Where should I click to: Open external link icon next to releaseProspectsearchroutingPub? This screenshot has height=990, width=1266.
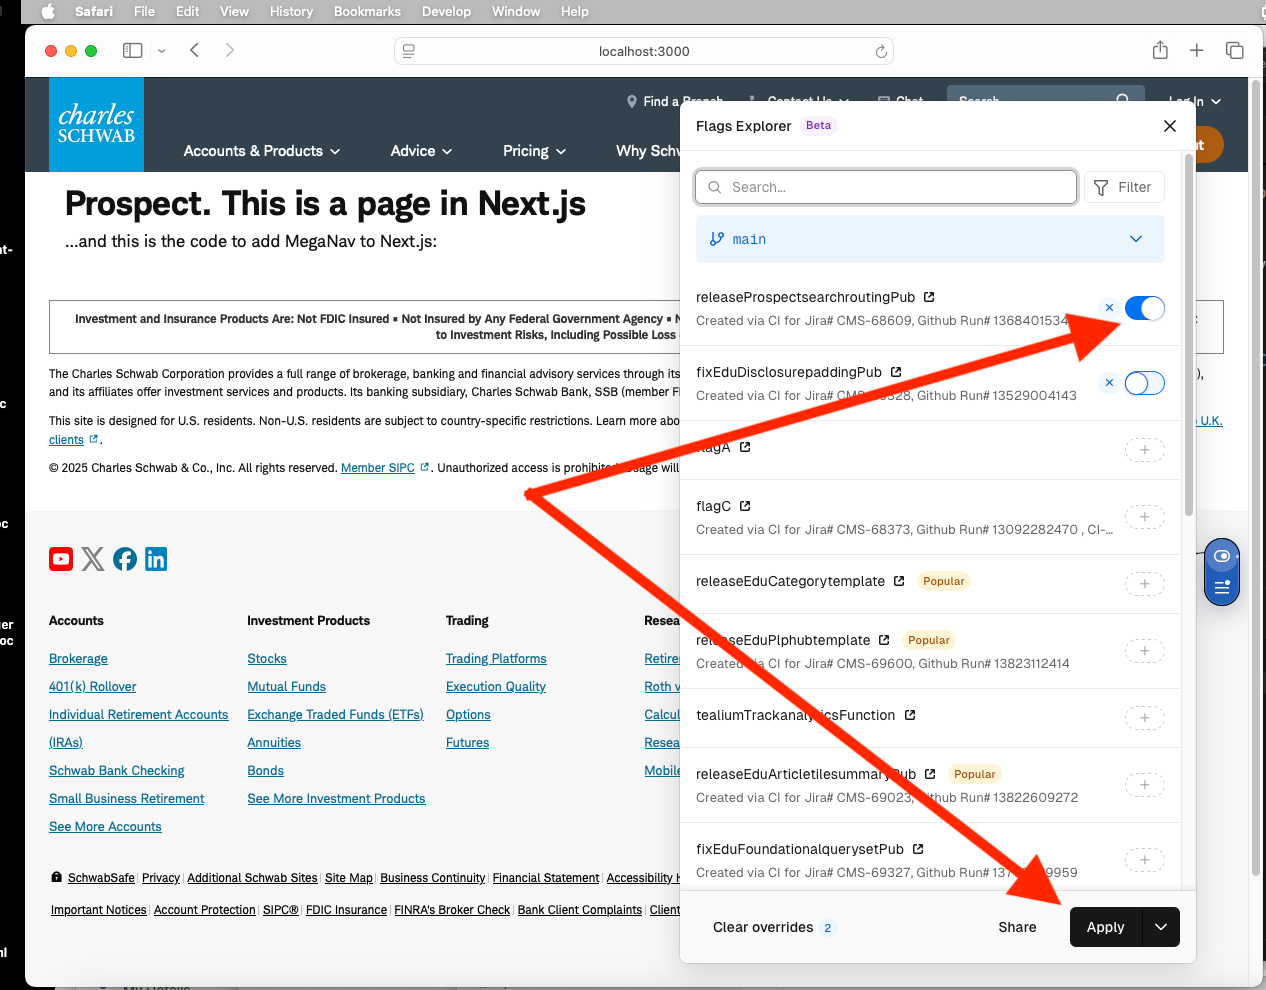[x=929, y=297]
